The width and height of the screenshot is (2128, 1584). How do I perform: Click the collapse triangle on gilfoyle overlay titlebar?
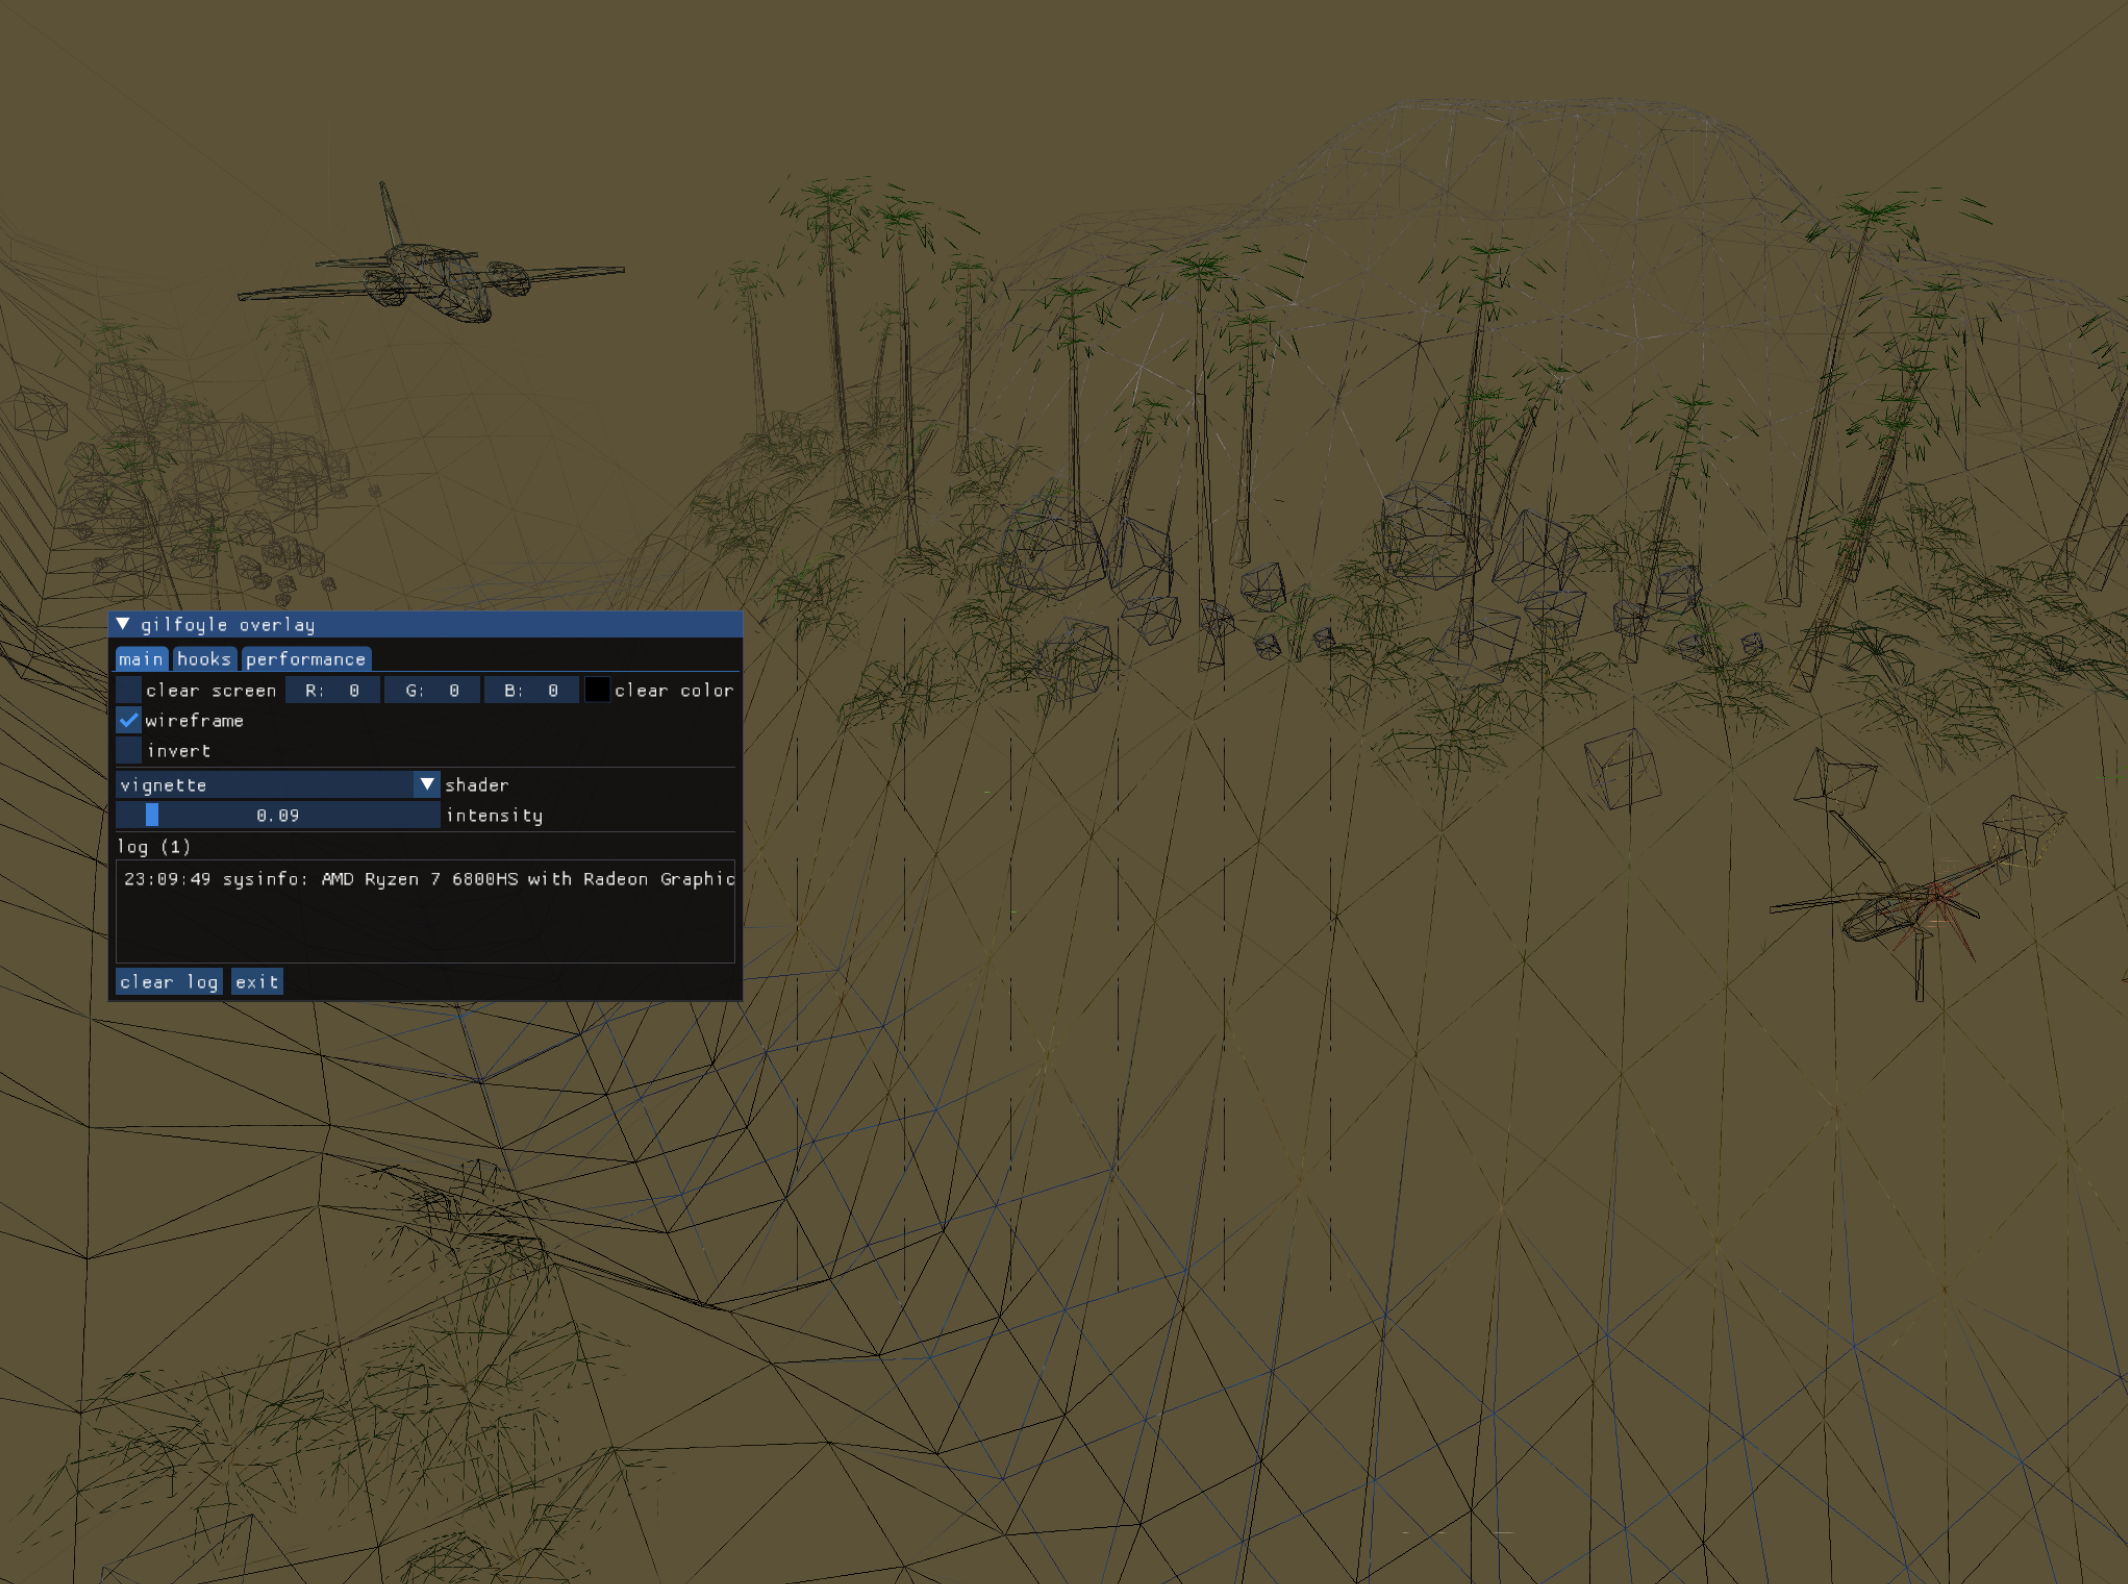(x=124, y=623)
